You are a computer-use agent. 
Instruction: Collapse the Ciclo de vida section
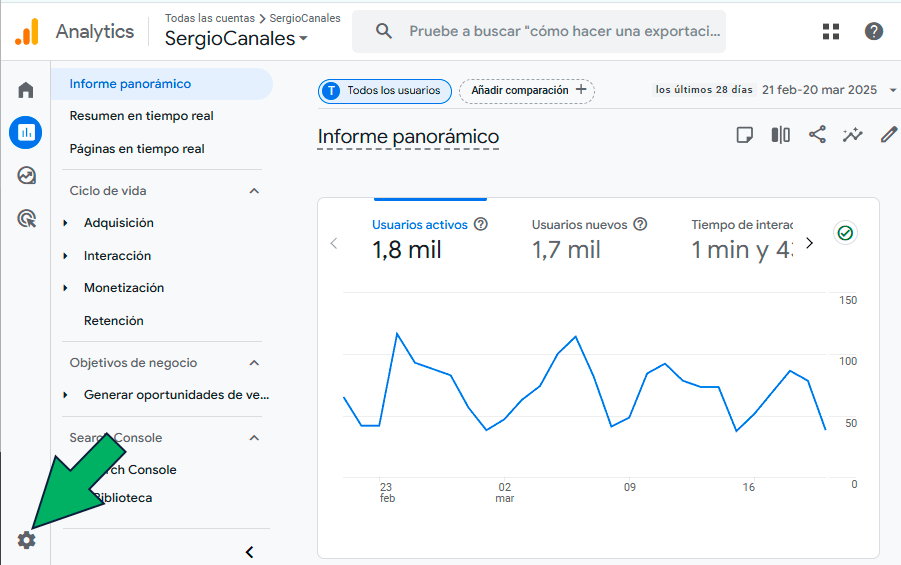254,191
